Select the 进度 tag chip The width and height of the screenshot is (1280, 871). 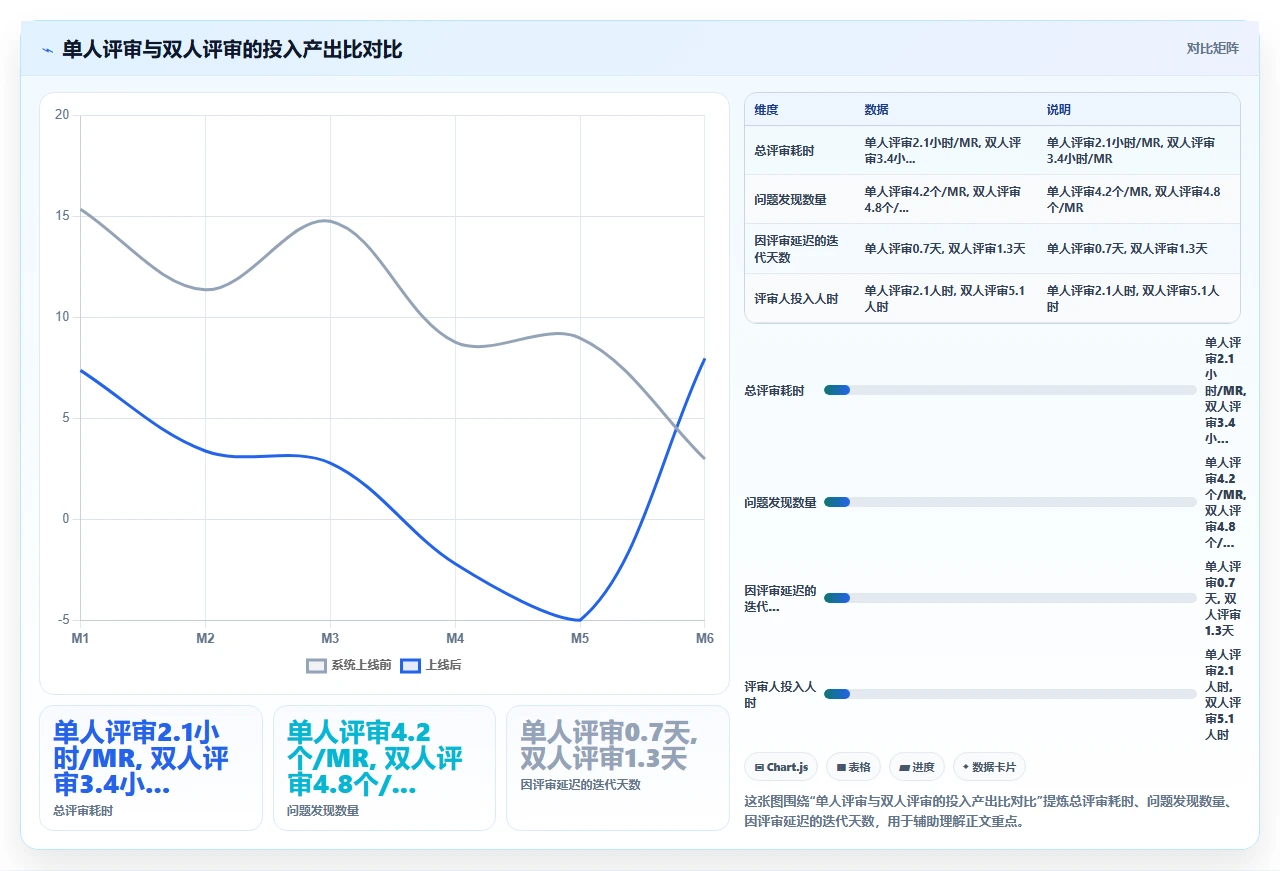click(917, 767)
